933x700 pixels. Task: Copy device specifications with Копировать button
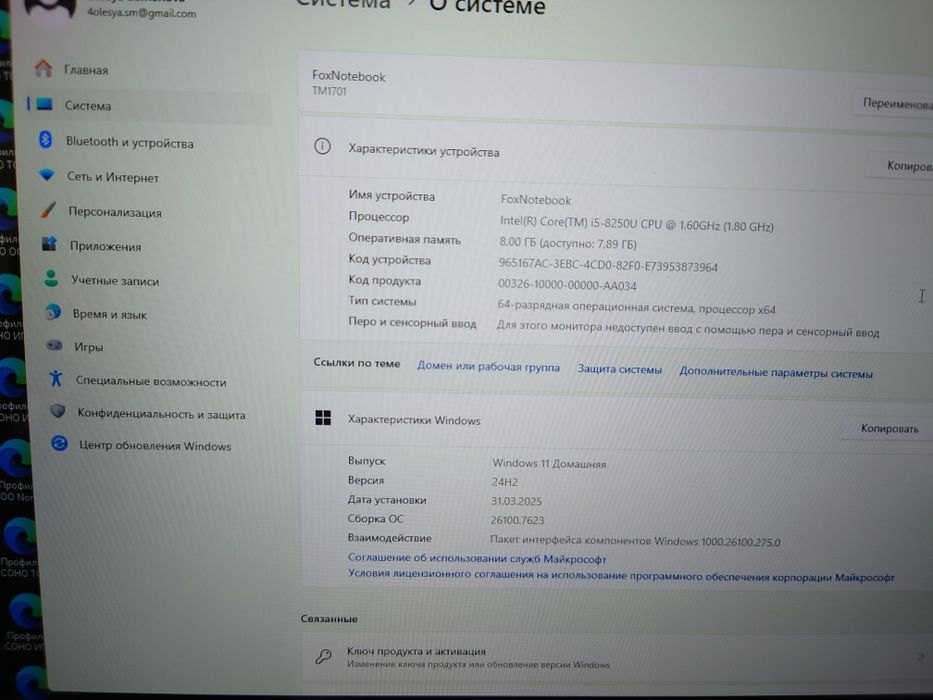click(901, 165)
